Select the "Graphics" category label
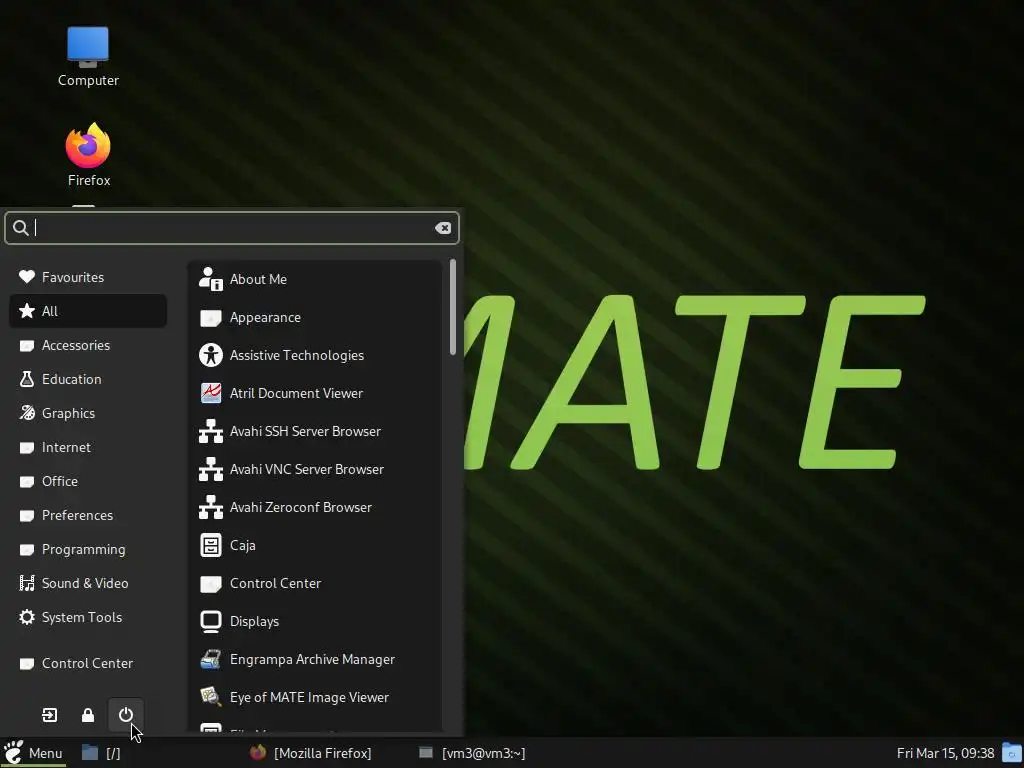This screenshot has height=768, width=1024. (69, 413)
